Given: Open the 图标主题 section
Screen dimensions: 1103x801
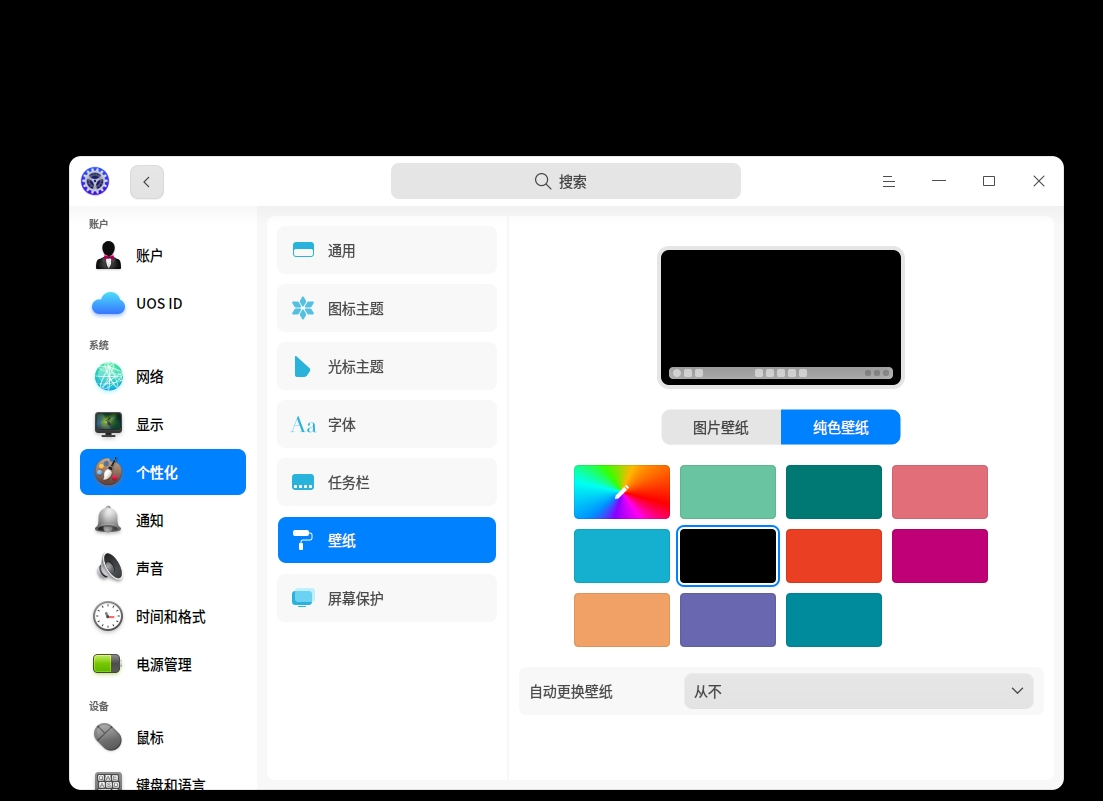Looking at the screenshot, I should coord(387,308).
